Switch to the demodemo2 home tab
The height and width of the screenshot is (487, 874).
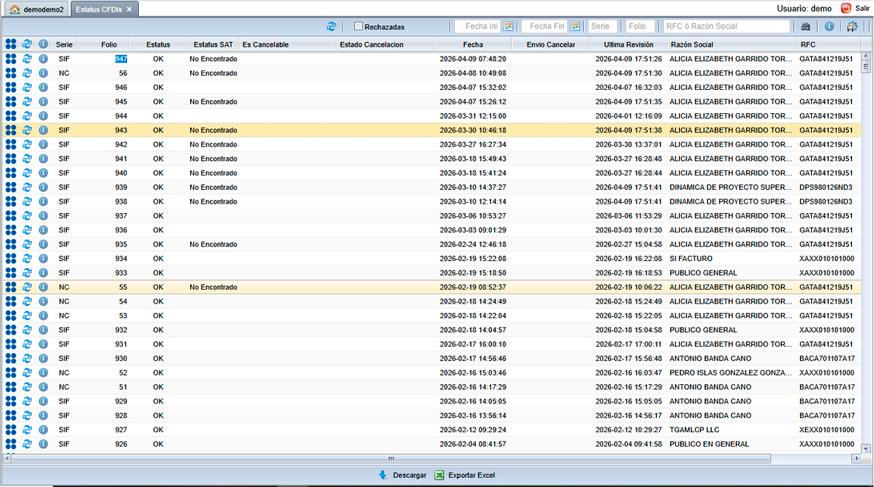(x=37, y=9)
